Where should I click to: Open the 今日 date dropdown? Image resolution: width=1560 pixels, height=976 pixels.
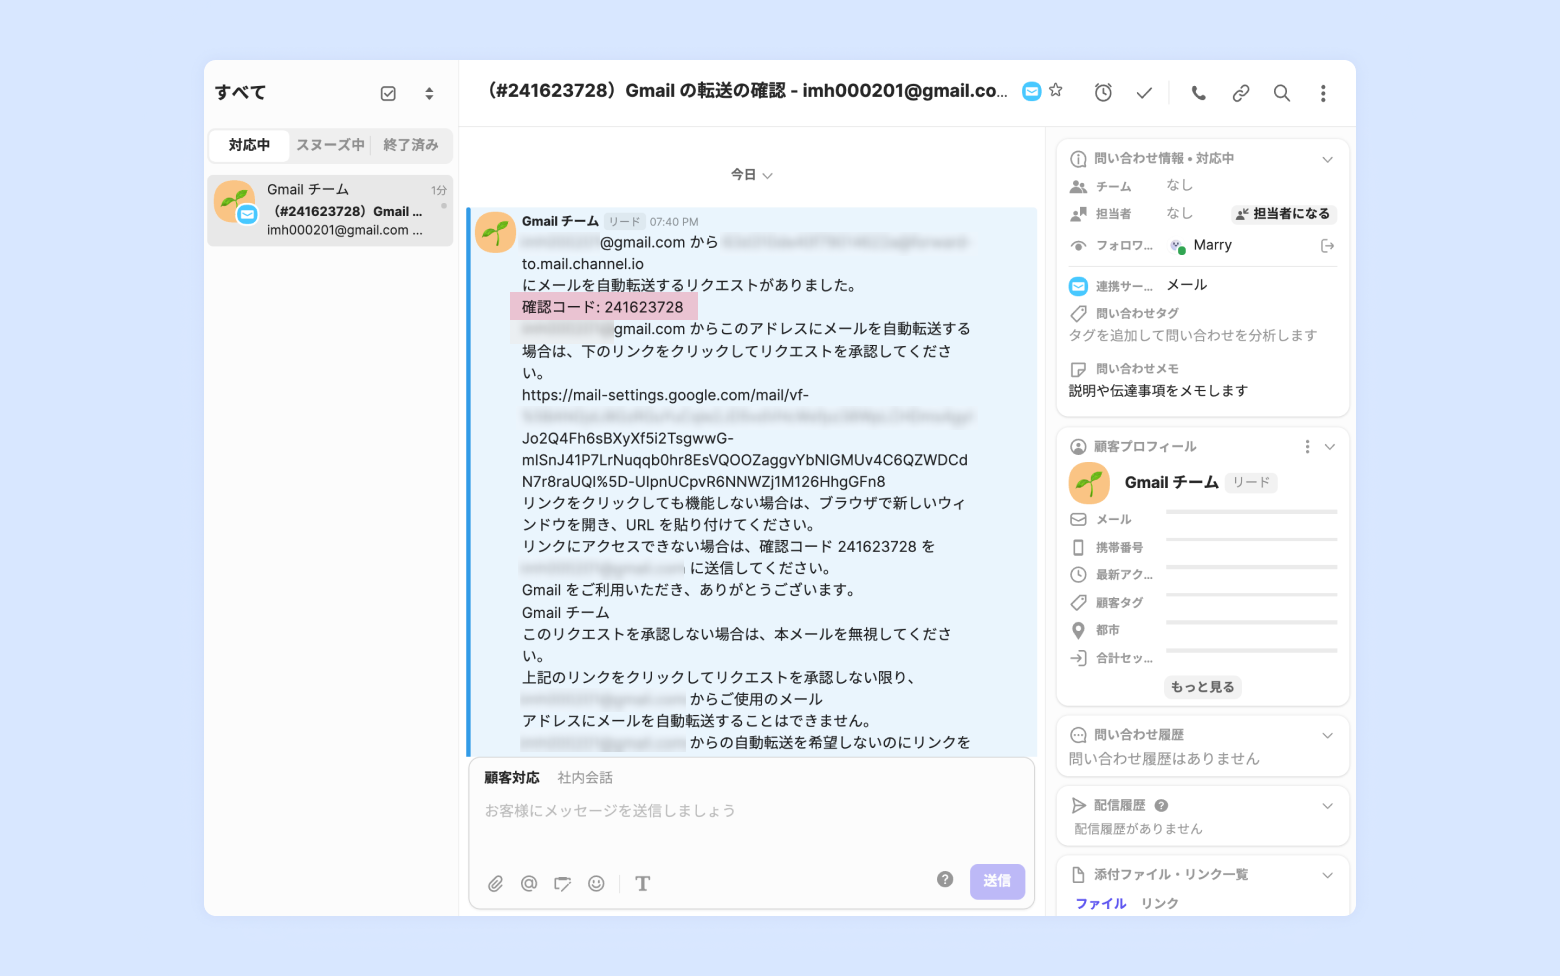pyautogui.click(x=751, y=175)
